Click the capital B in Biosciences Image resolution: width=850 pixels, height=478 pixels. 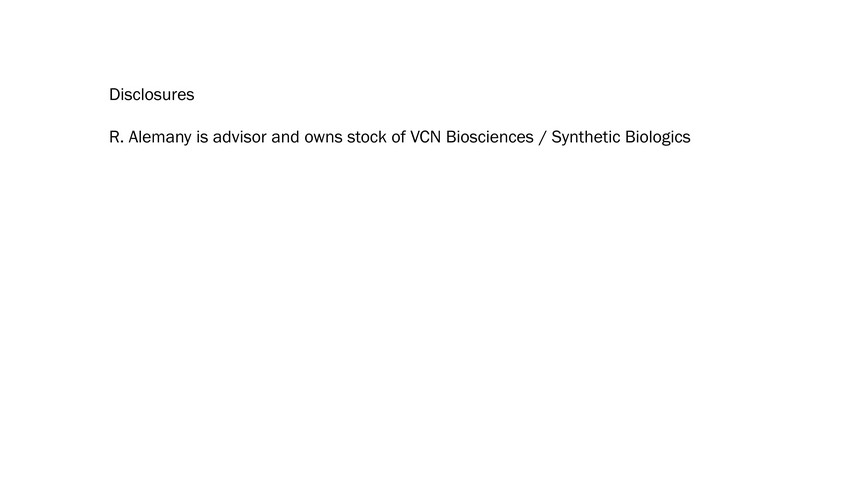(x=451, y=137)
